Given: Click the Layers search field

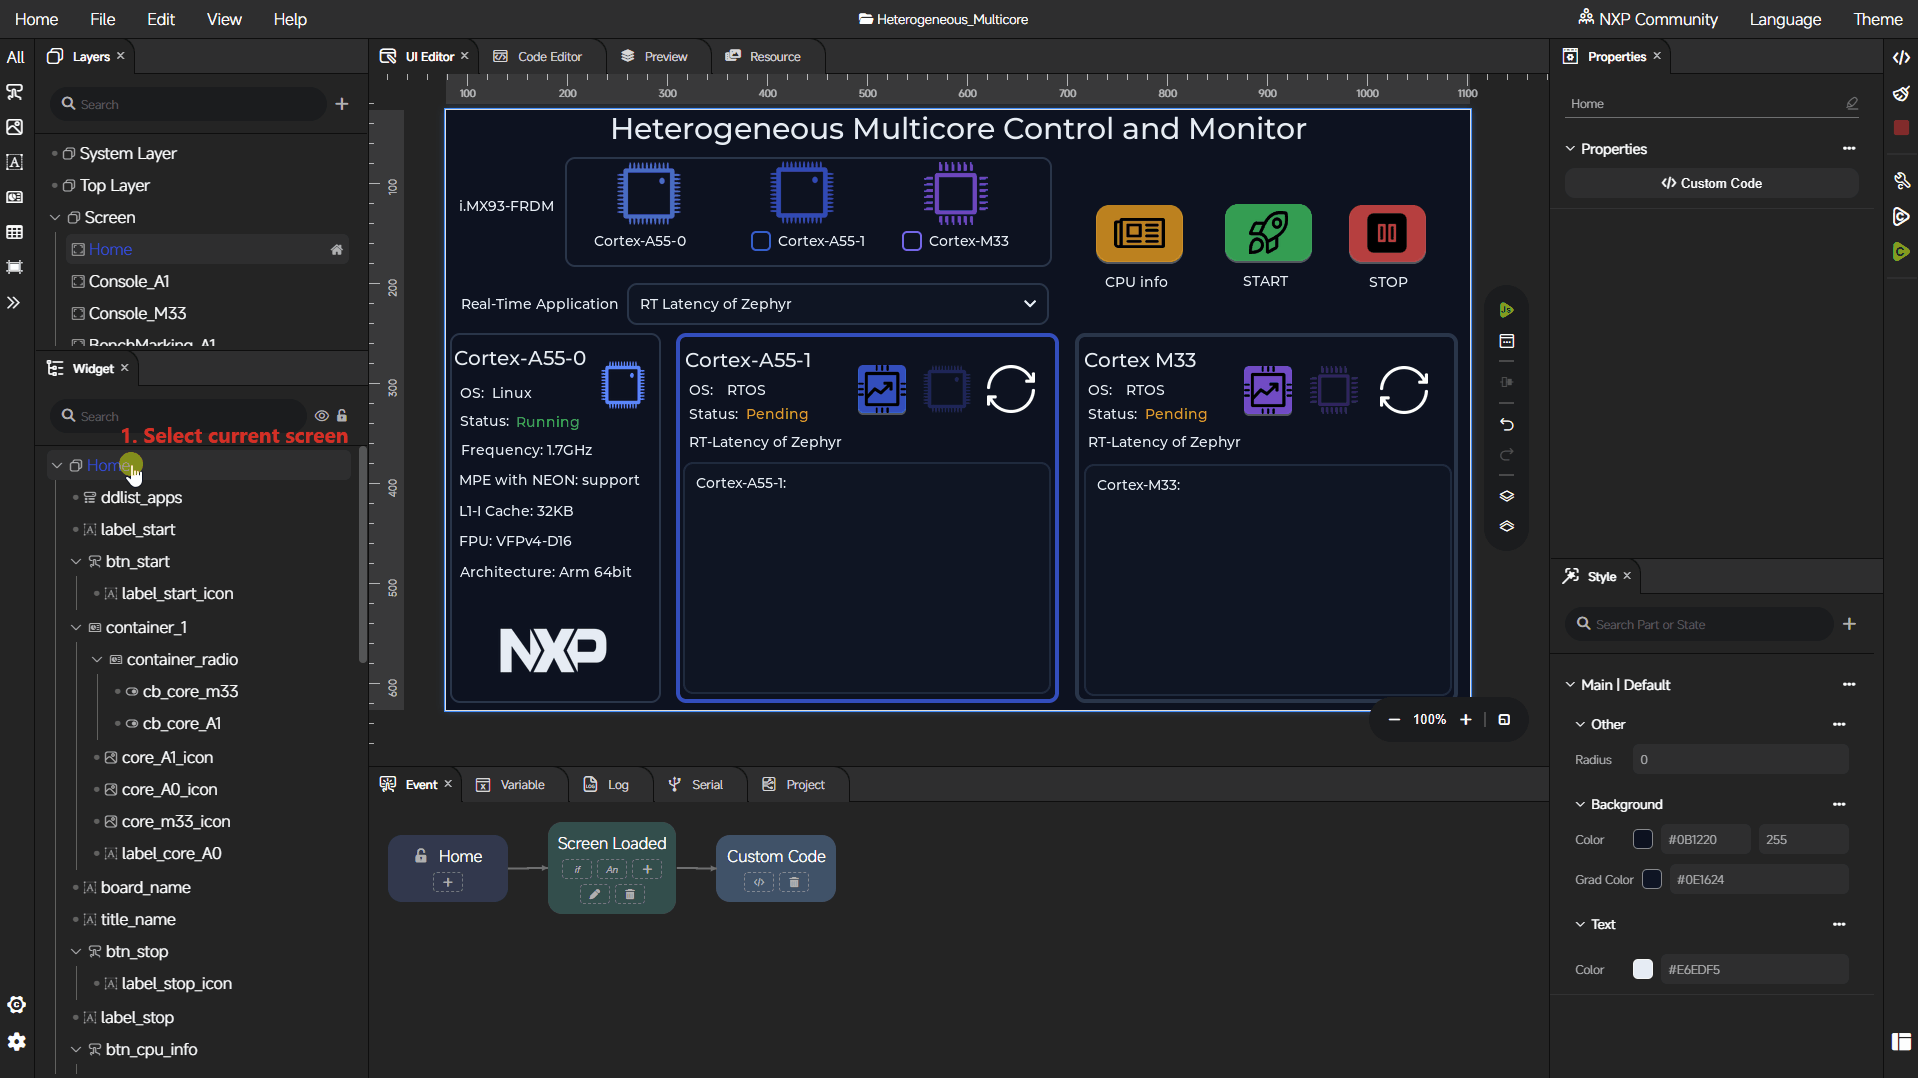Looking at the screenshot, I should (190, 104).
